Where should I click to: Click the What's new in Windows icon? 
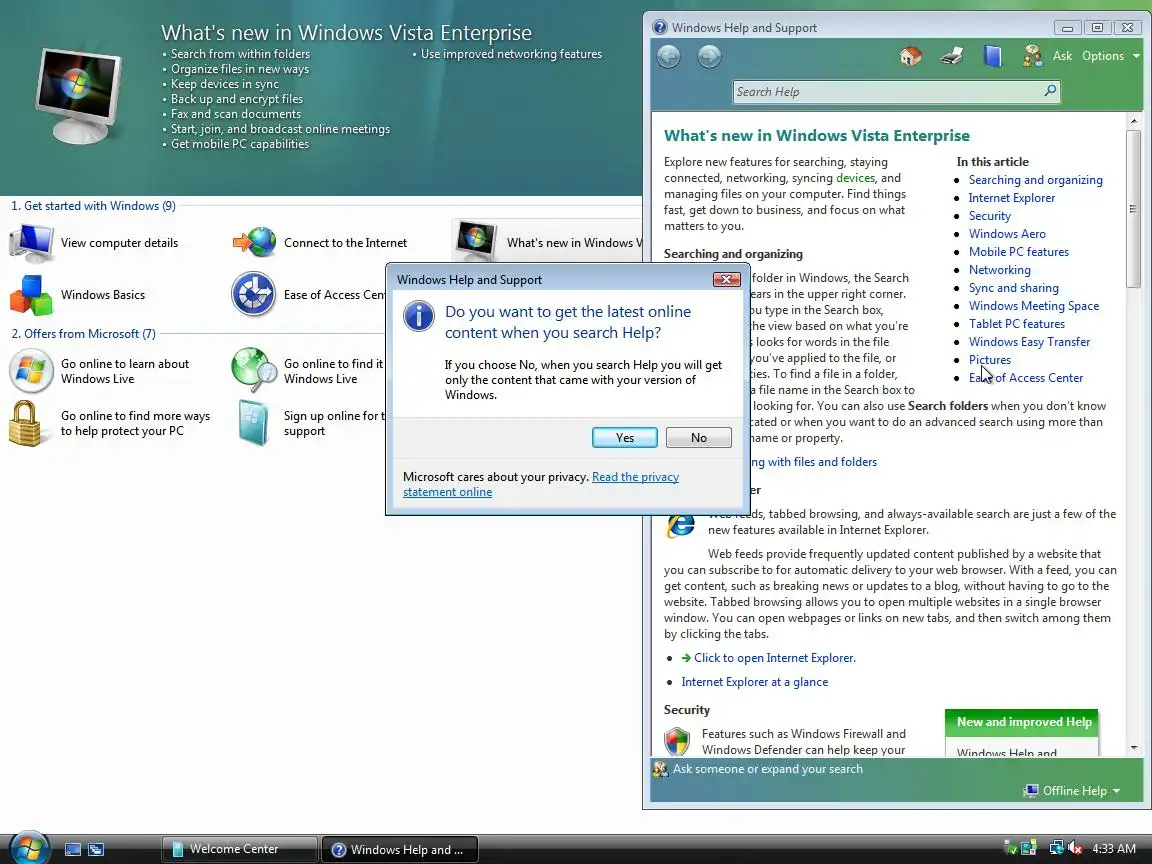[476, 241]
